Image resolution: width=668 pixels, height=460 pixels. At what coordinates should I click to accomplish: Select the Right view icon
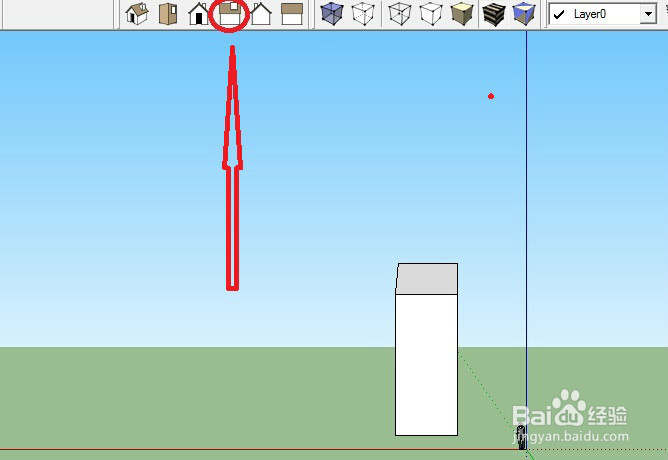[230, 14]
